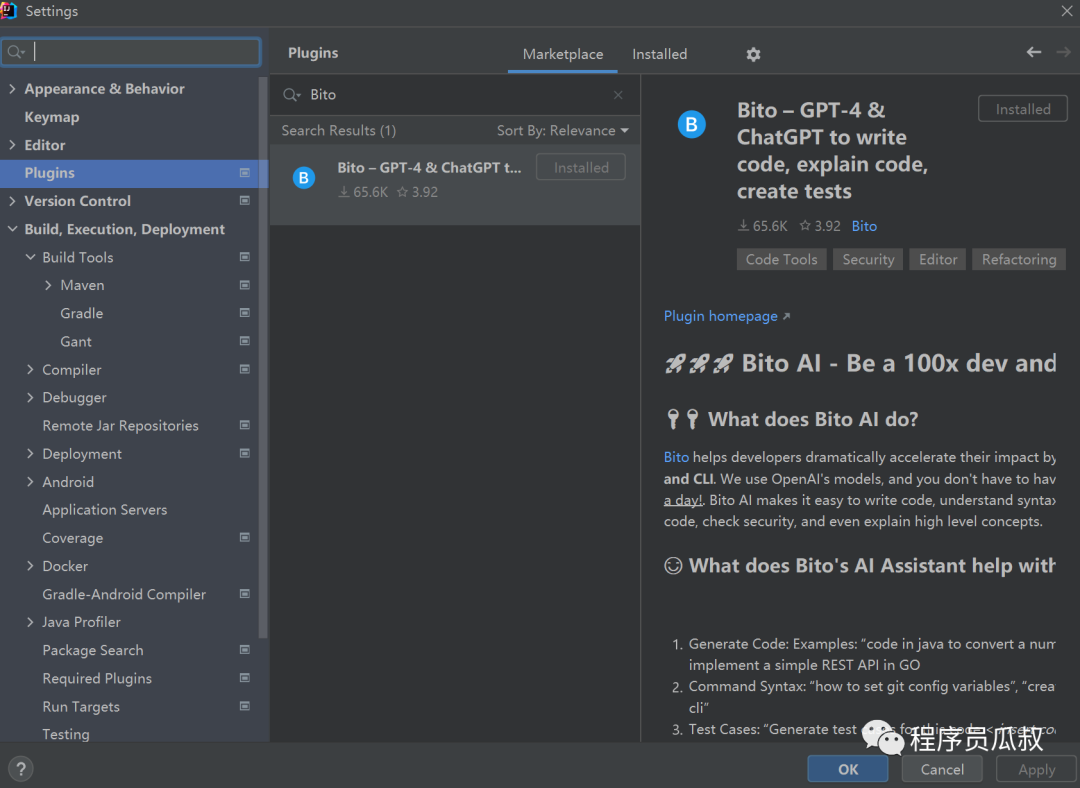The image size is (1080, 788).
Task: Click the project-level icon beside Maven
Action: pos(245,285)
